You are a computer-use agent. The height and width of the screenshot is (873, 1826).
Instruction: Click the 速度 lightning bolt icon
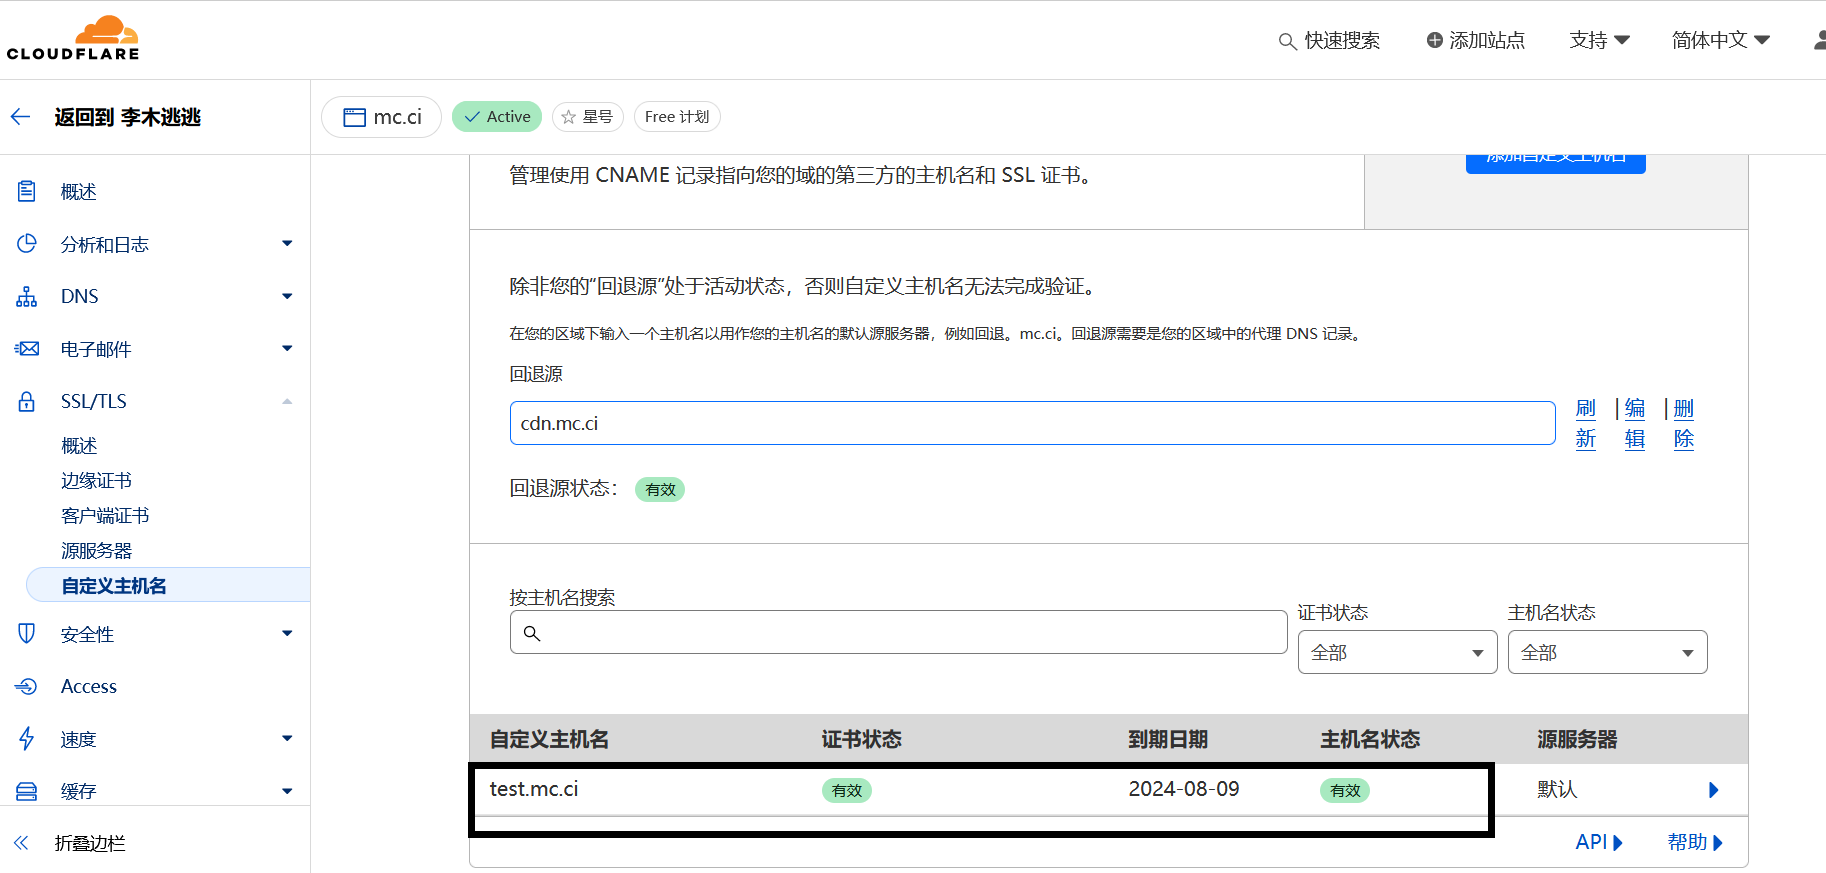[27, 739]
